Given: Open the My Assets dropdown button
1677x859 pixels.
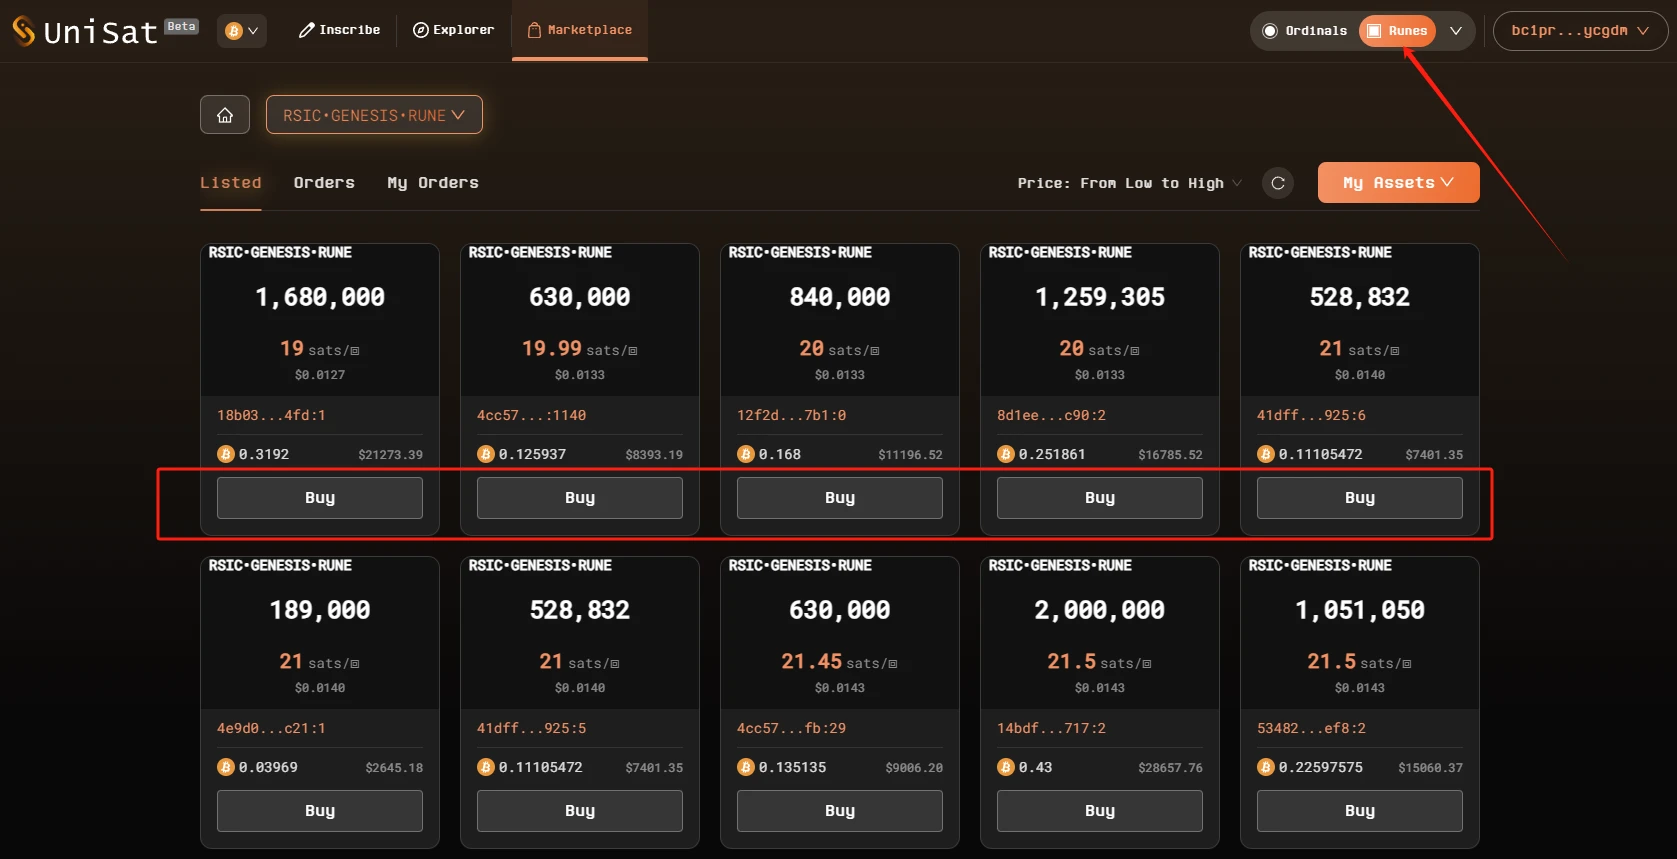Looking at the screenshot, I should pyautogui.click(x=1398, y=183).
